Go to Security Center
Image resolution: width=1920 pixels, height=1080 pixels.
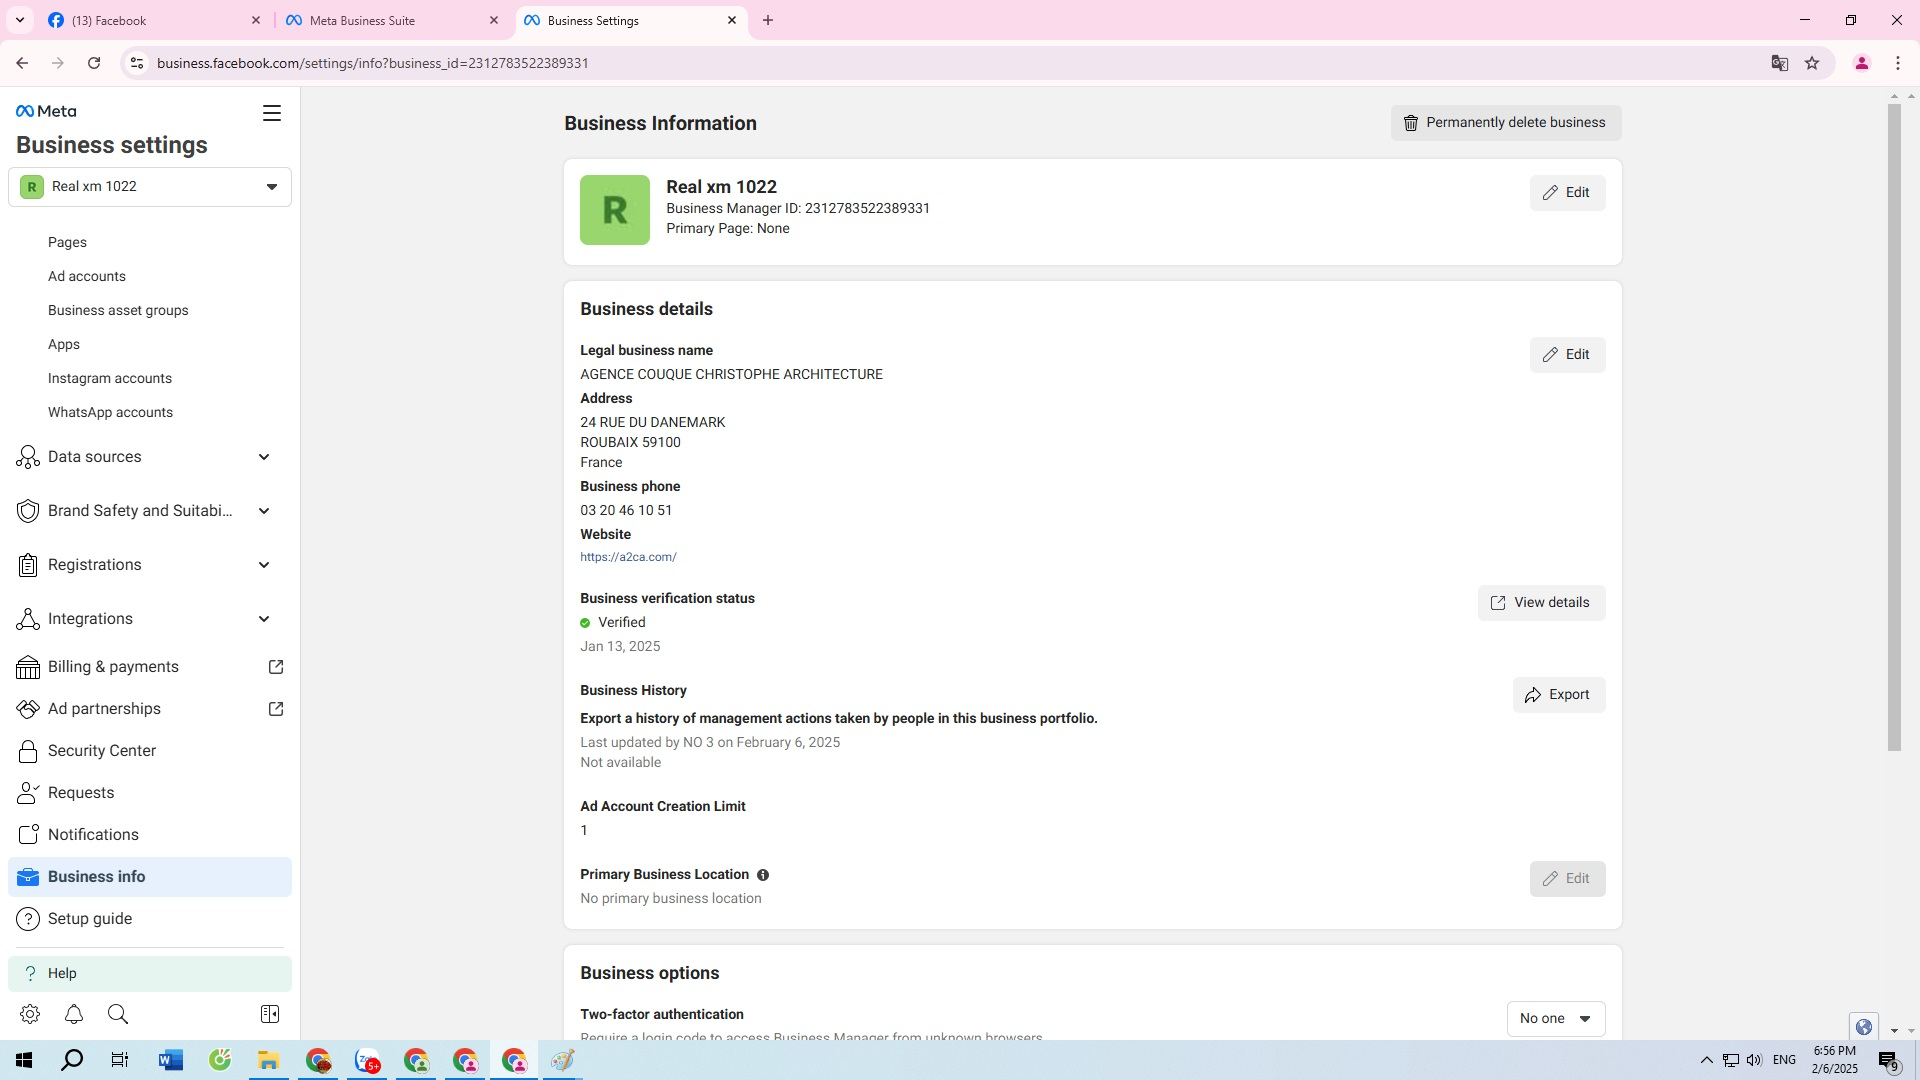coord(150,751)
